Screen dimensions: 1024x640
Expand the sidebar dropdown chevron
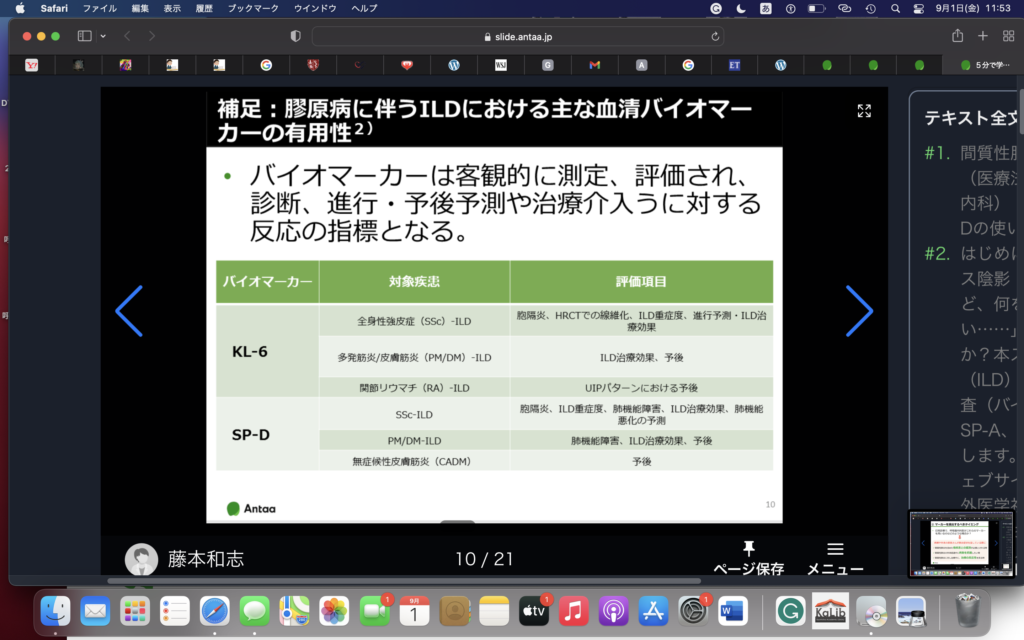102,36
